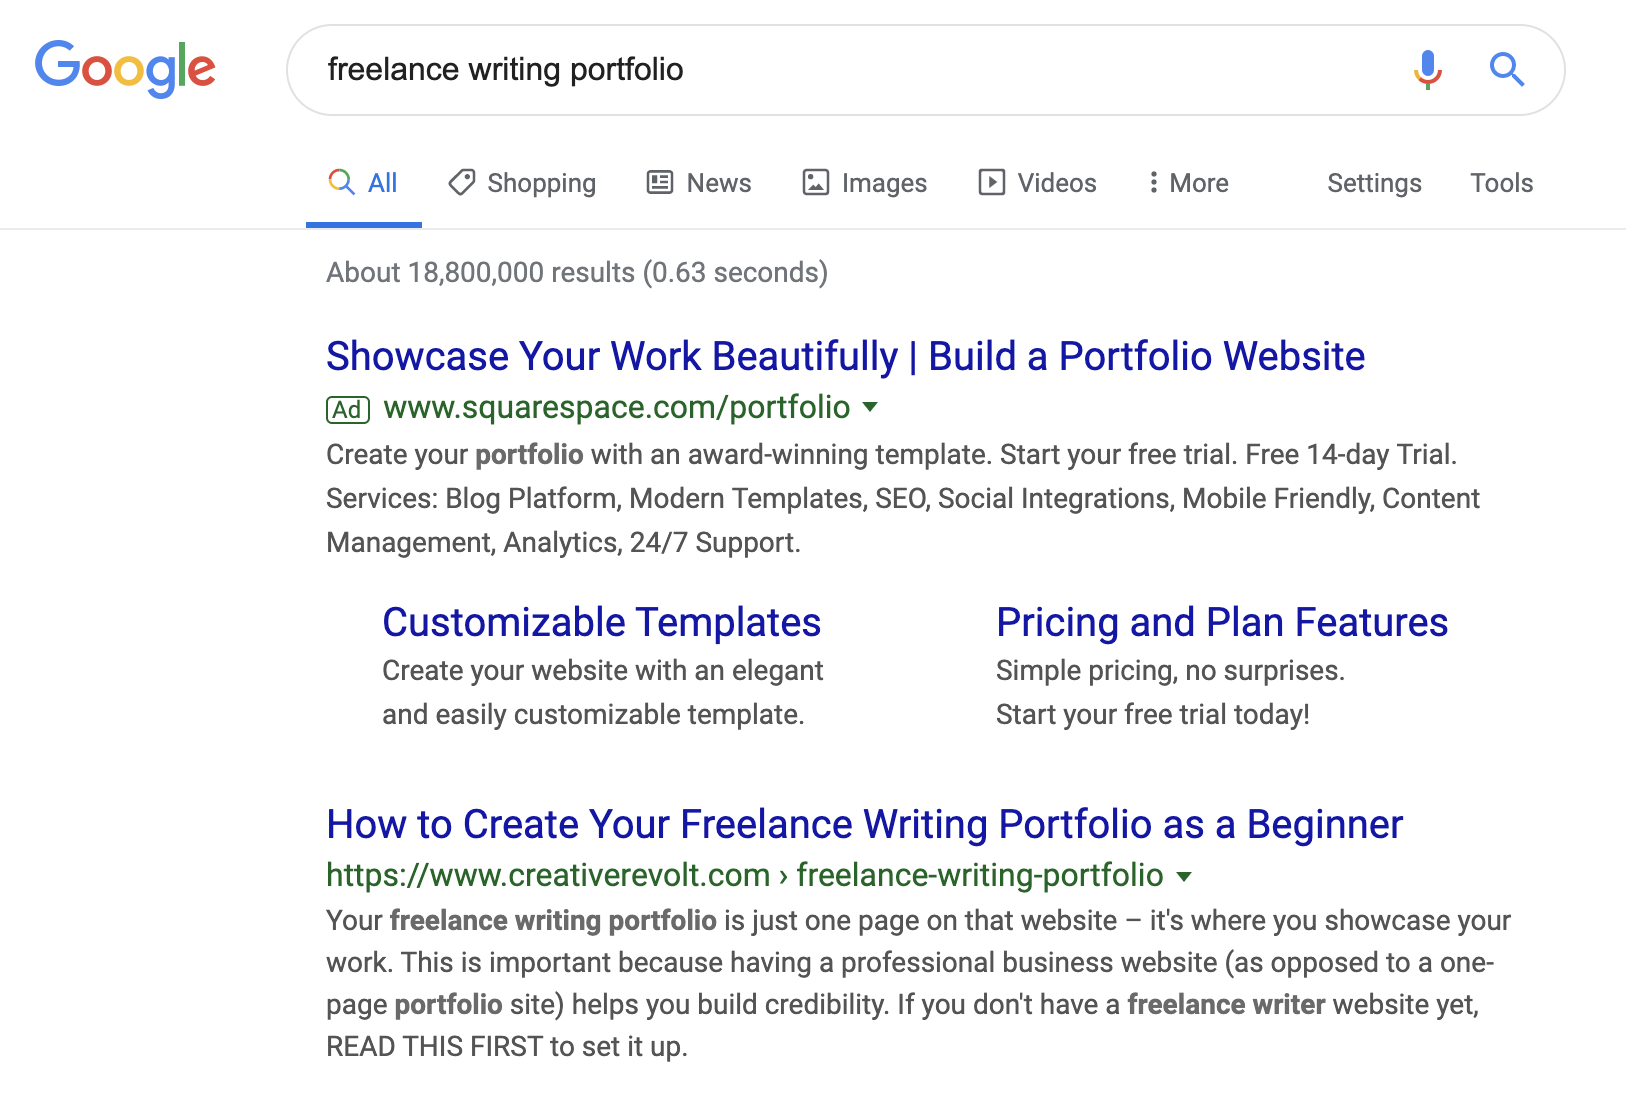Activate voice search microphone icon
Viewport: 1626px width, 1114px height.
click(x=1428, y=69)
